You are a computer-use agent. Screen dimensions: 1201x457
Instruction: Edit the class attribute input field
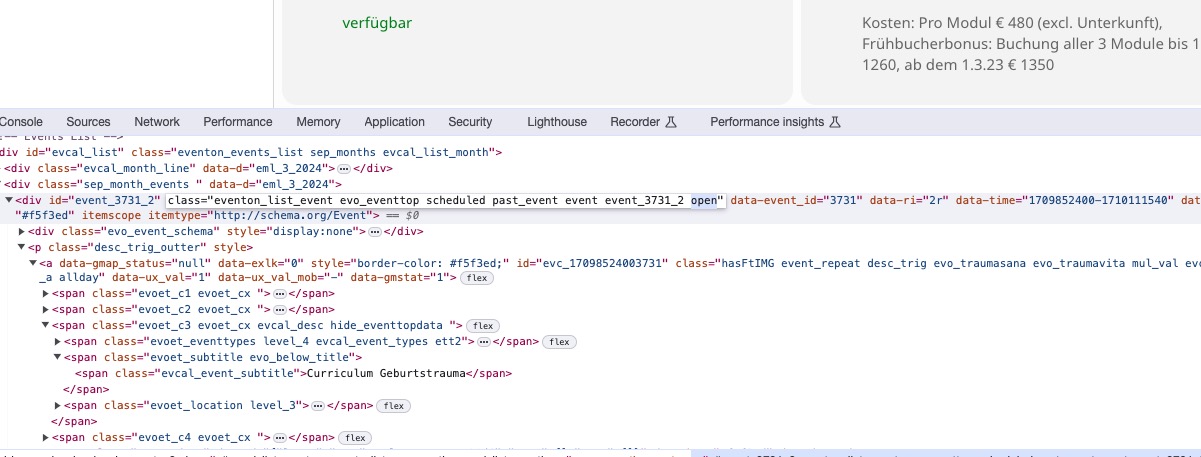pos(445,200)
